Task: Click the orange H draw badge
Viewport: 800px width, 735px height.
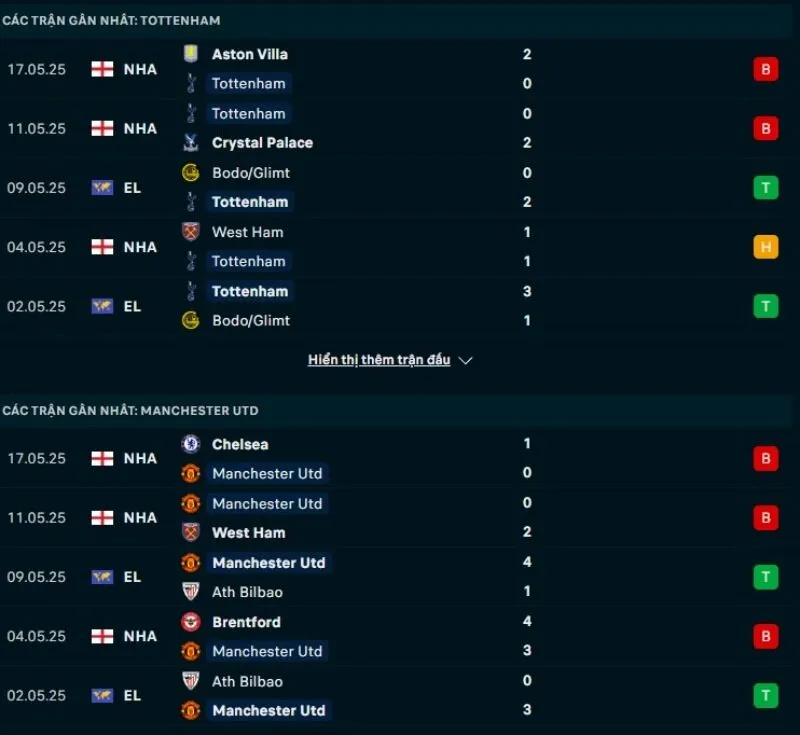Action: click(x=766, y=247)
